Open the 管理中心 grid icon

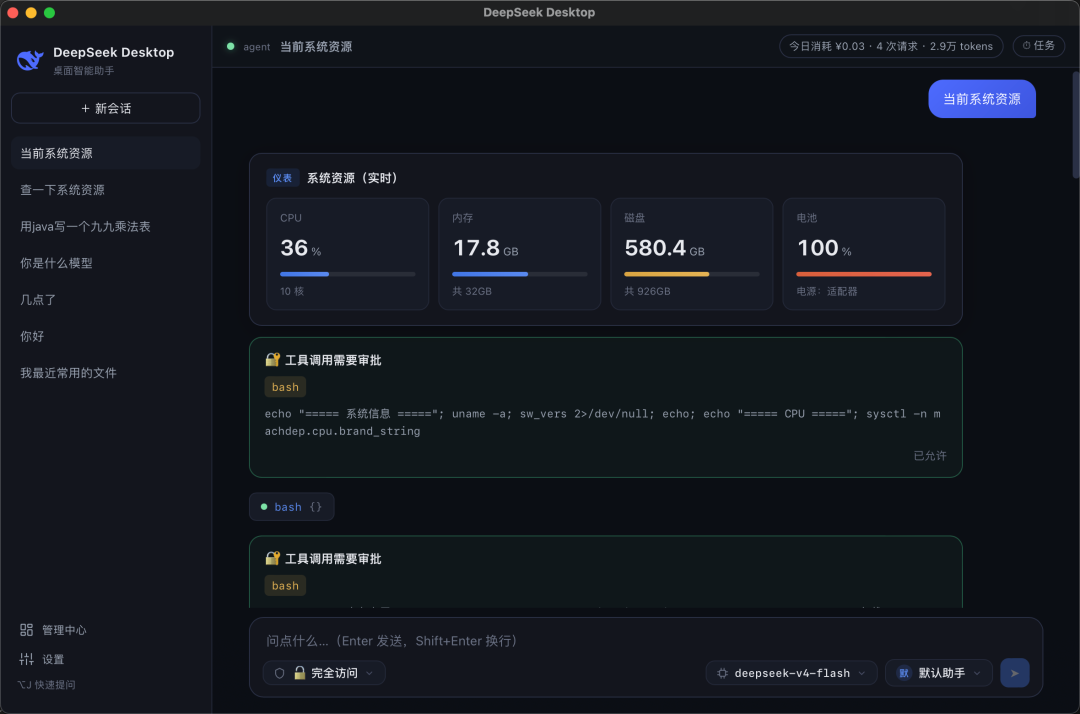click(x=26, y=630)
